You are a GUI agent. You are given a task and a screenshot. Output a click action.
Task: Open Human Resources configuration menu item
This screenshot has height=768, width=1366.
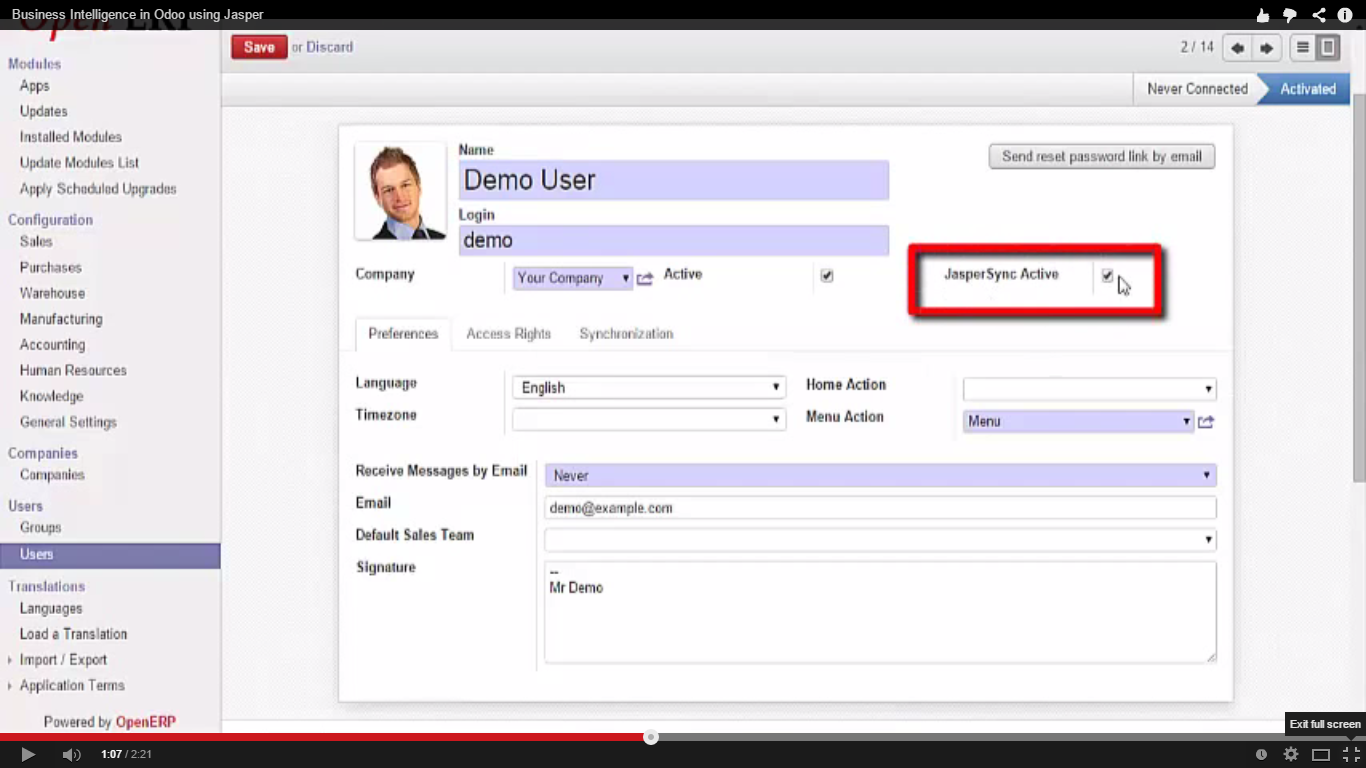(73, 370)
